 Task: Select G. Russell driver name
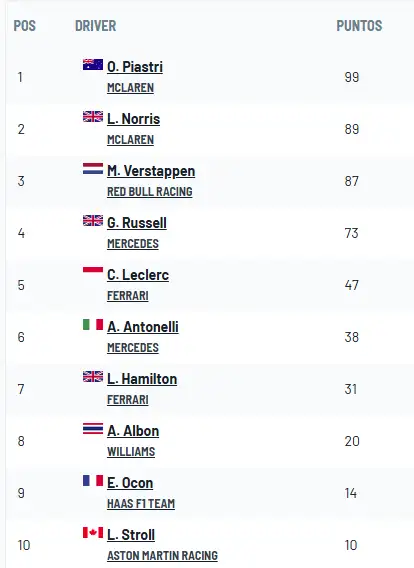137,223
